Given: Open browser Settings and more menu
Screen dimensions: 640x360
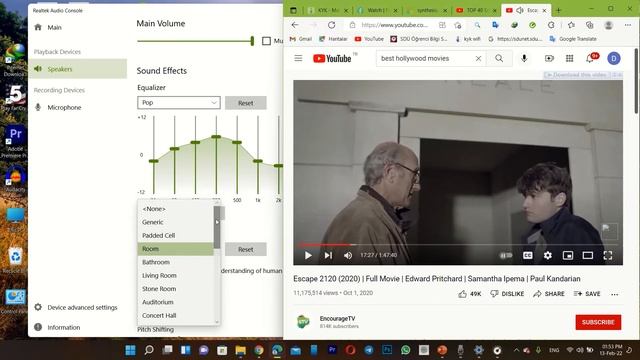Looking at the screenshot, I should (628, 25).
